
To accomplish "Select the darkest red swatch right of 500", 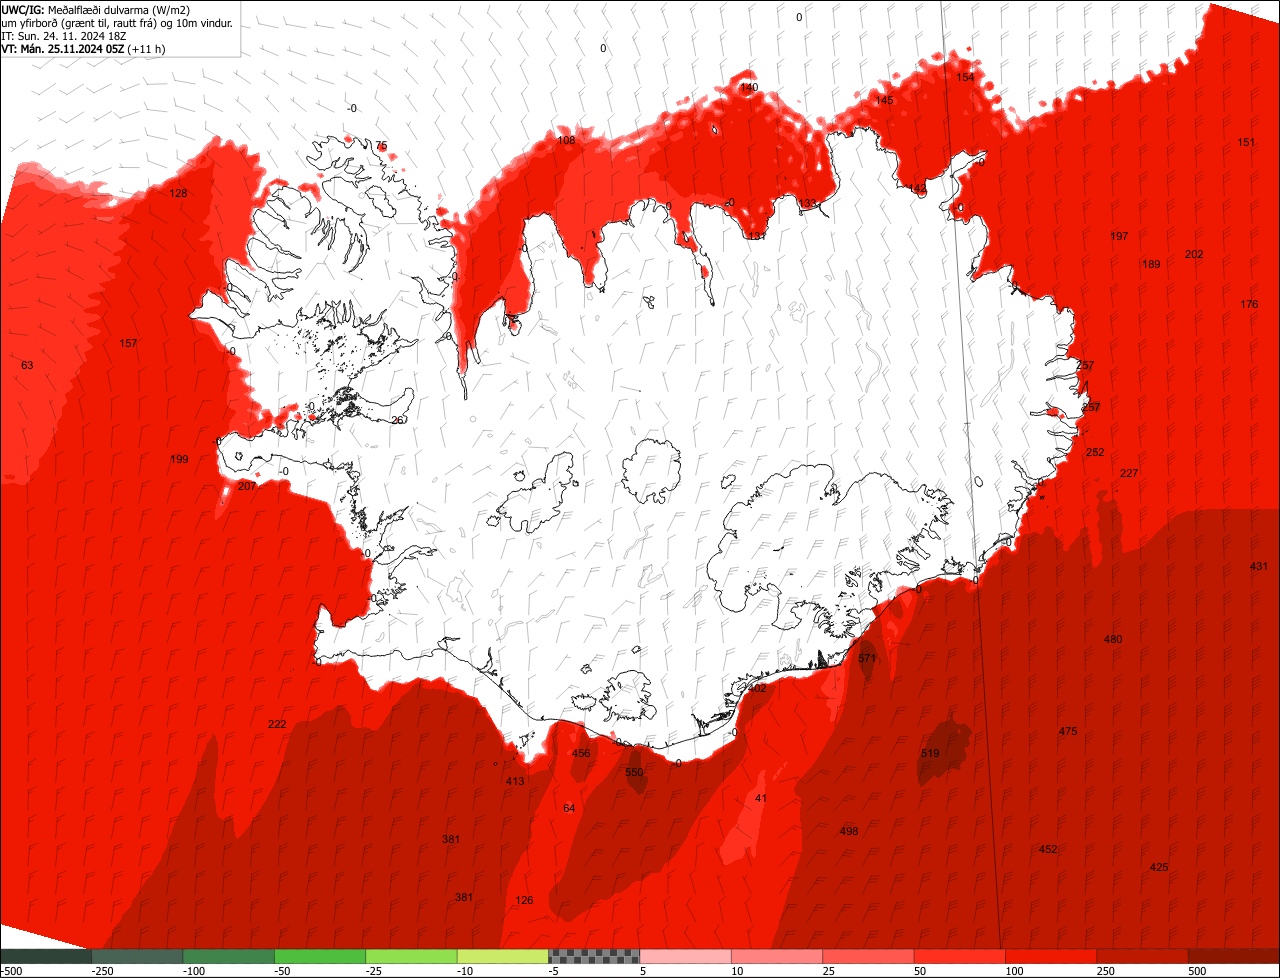I will pos(1234,956).
